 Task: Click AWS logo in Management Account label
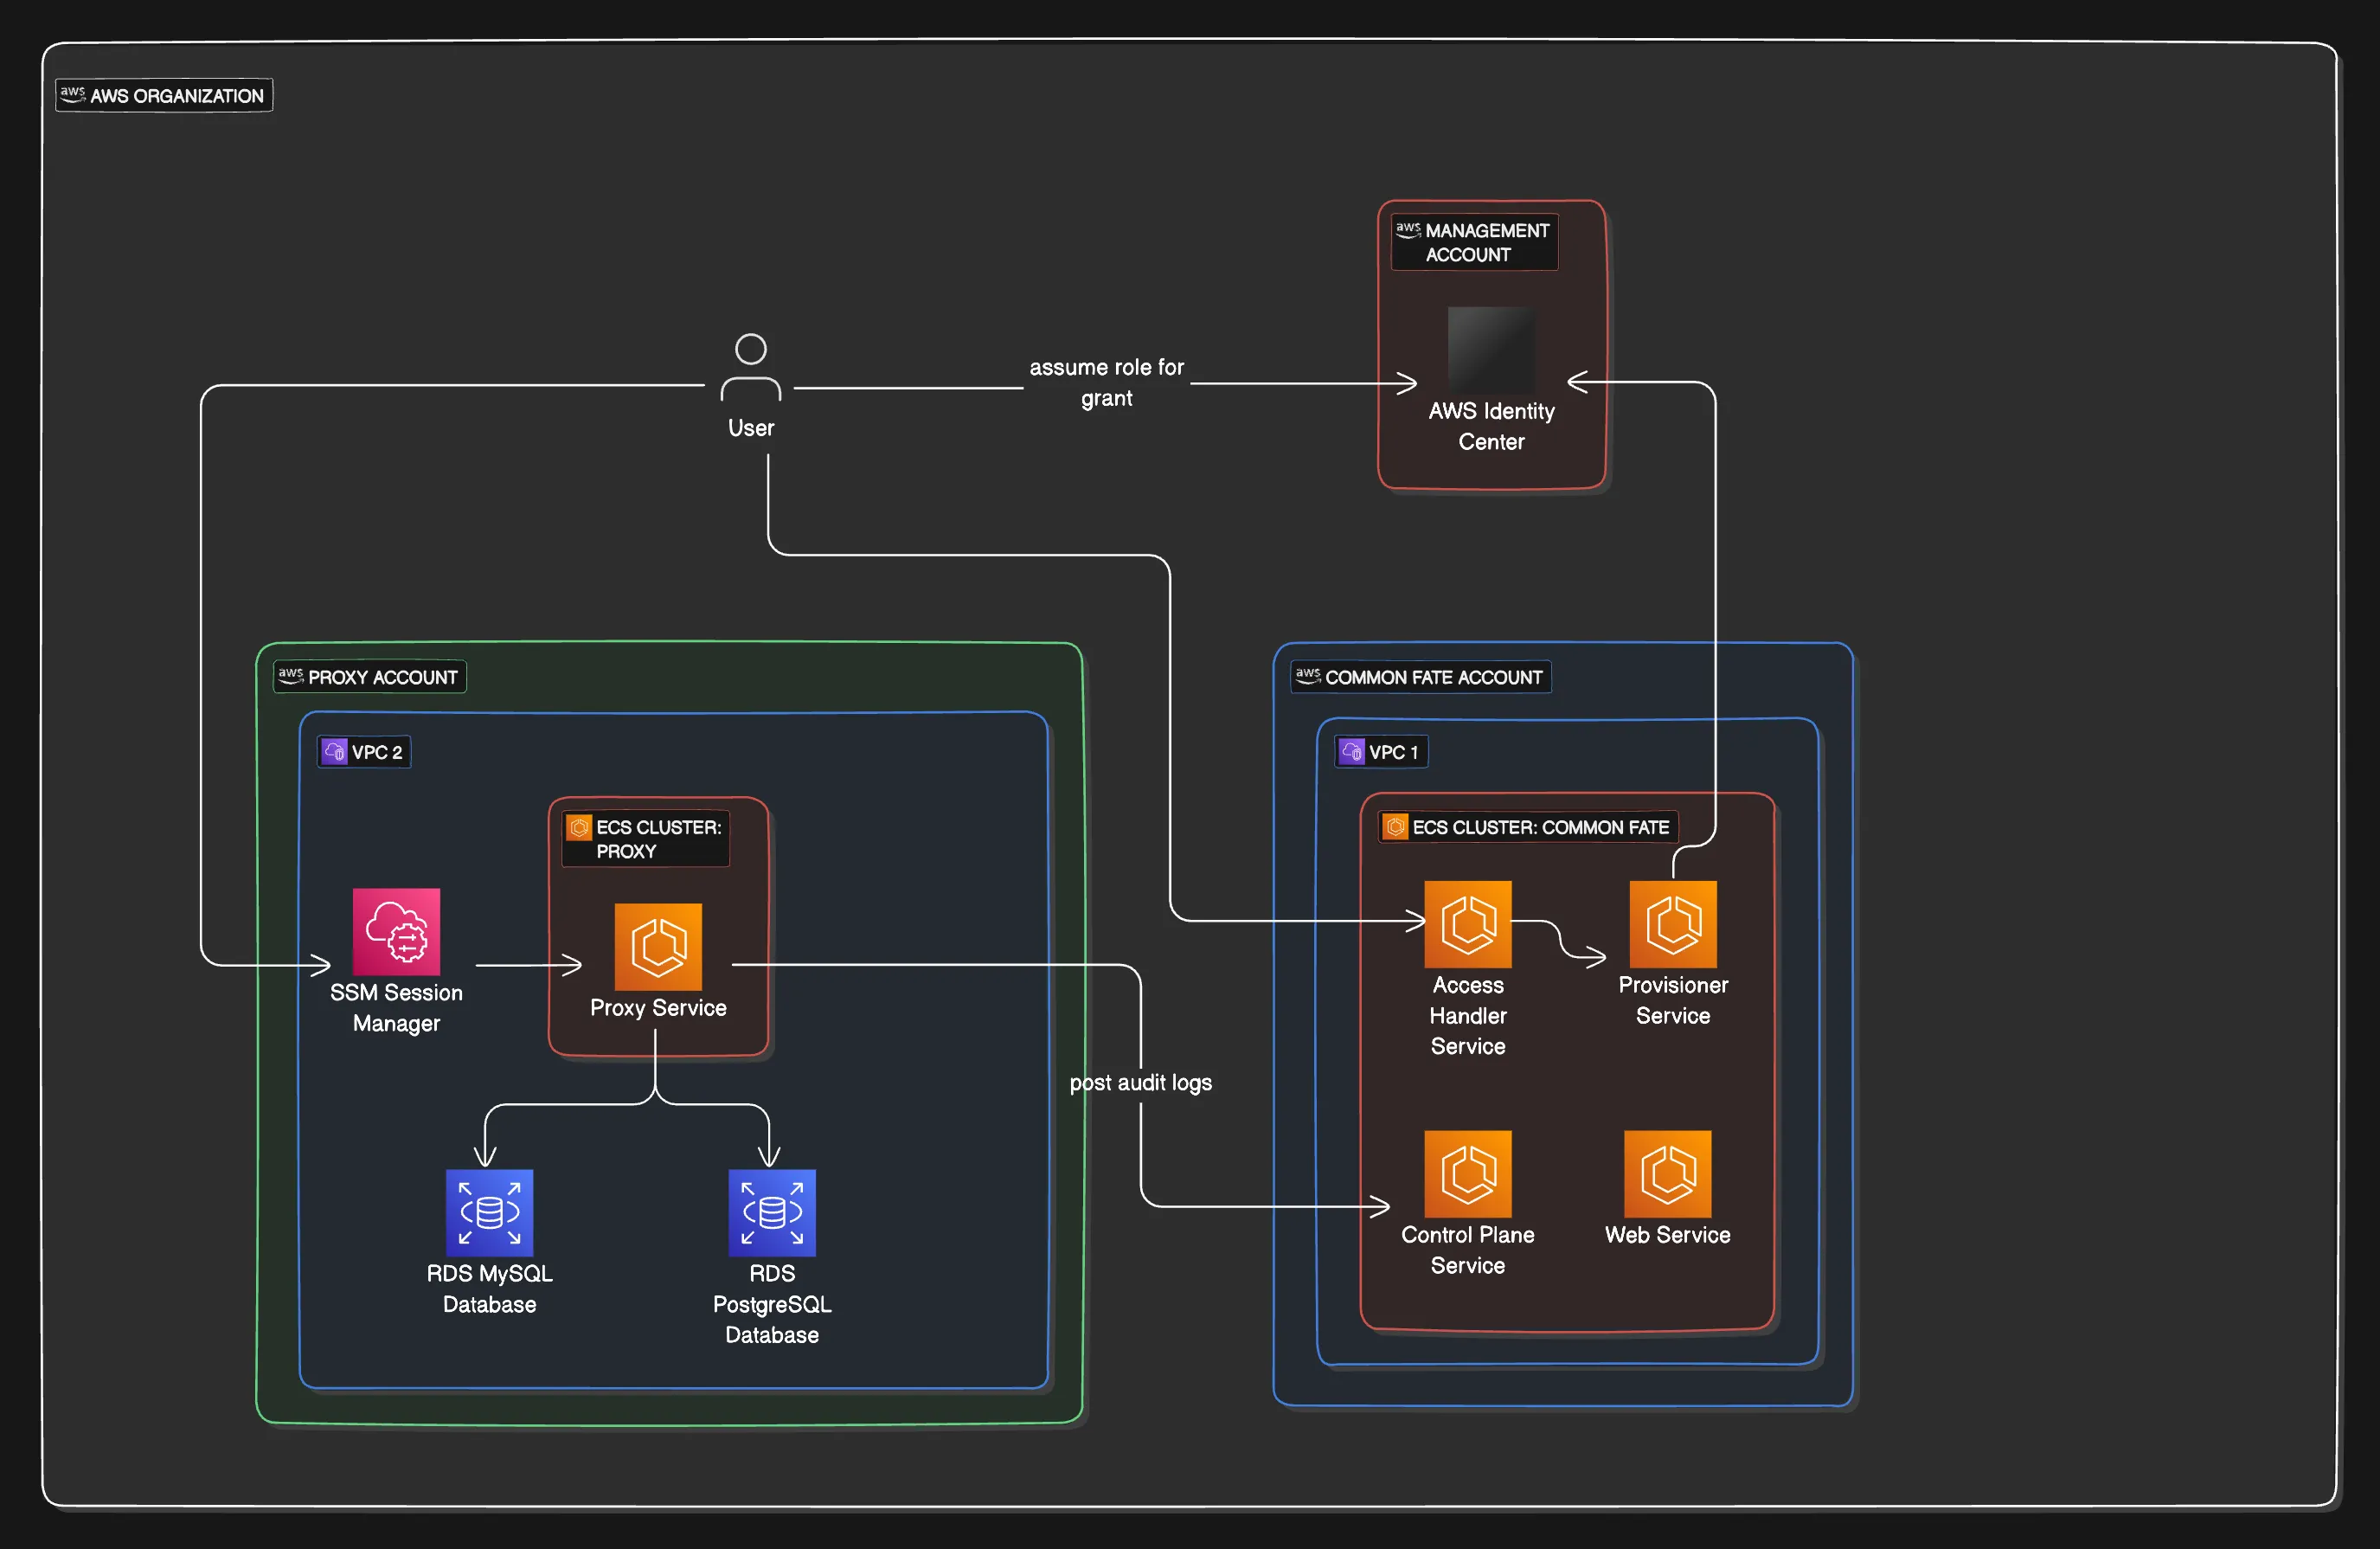coord(1408,229)
